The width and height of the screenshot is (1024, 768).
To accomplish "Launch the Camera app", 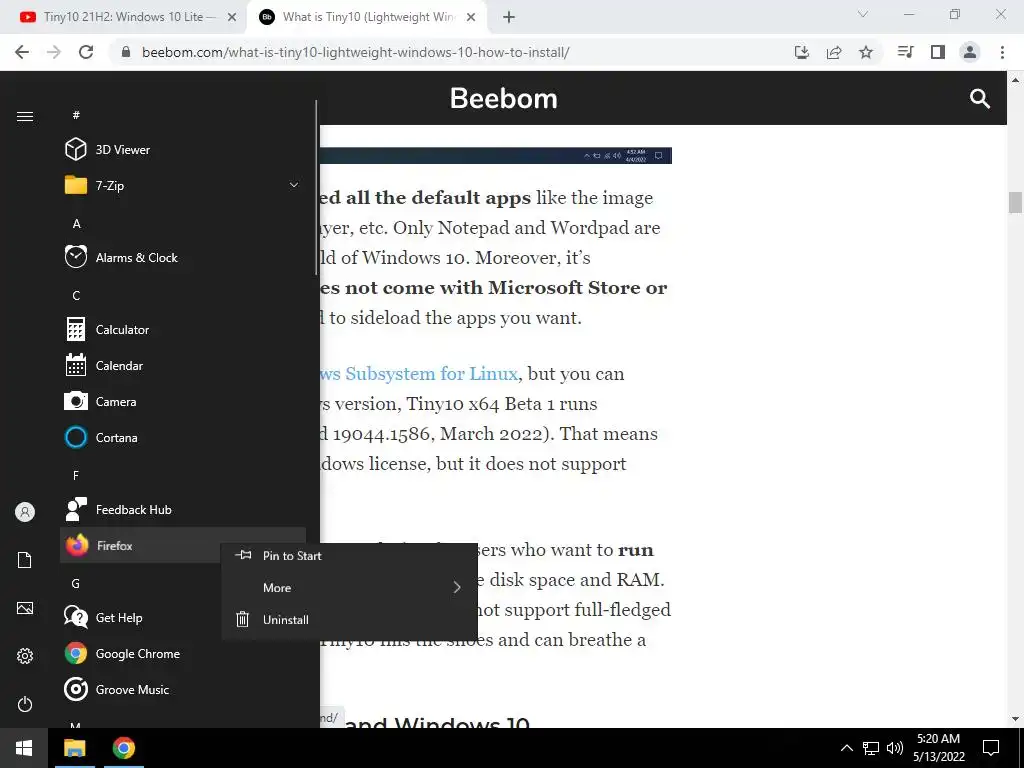I will pos(183,402).
